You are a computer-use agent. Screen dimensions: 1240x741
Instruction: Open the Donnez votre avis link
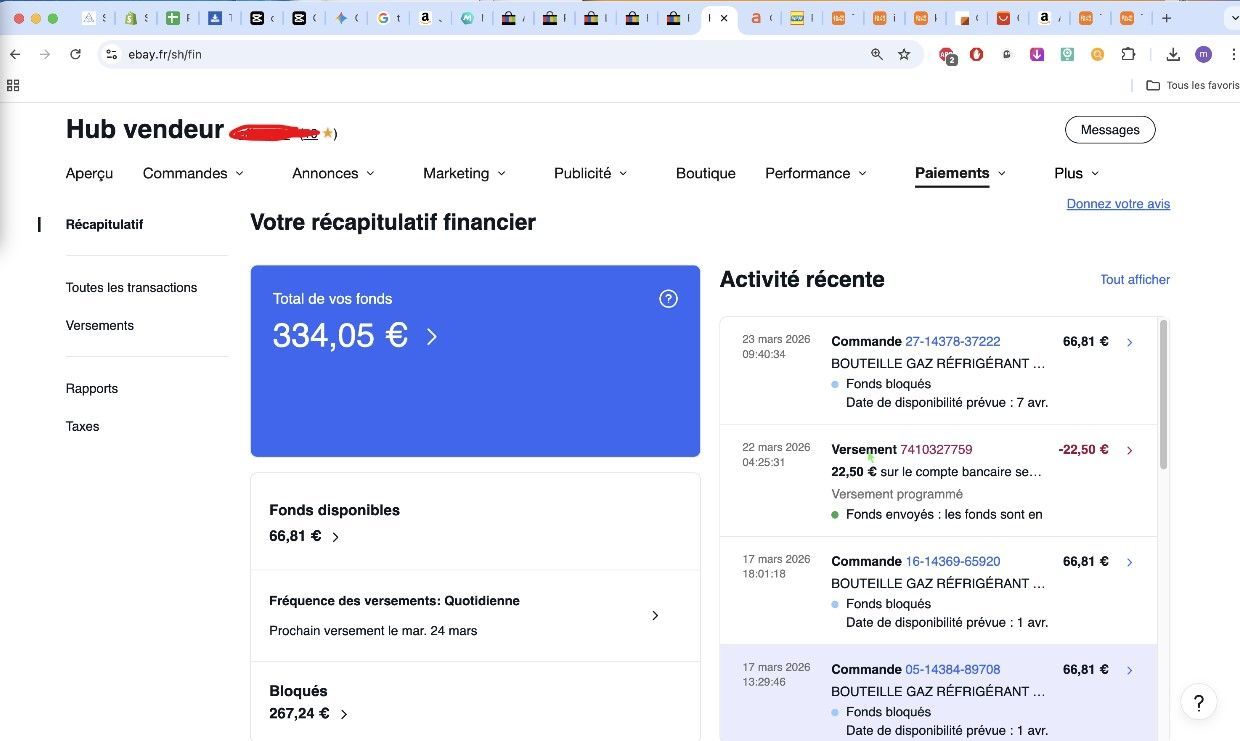click(1118, 204)
